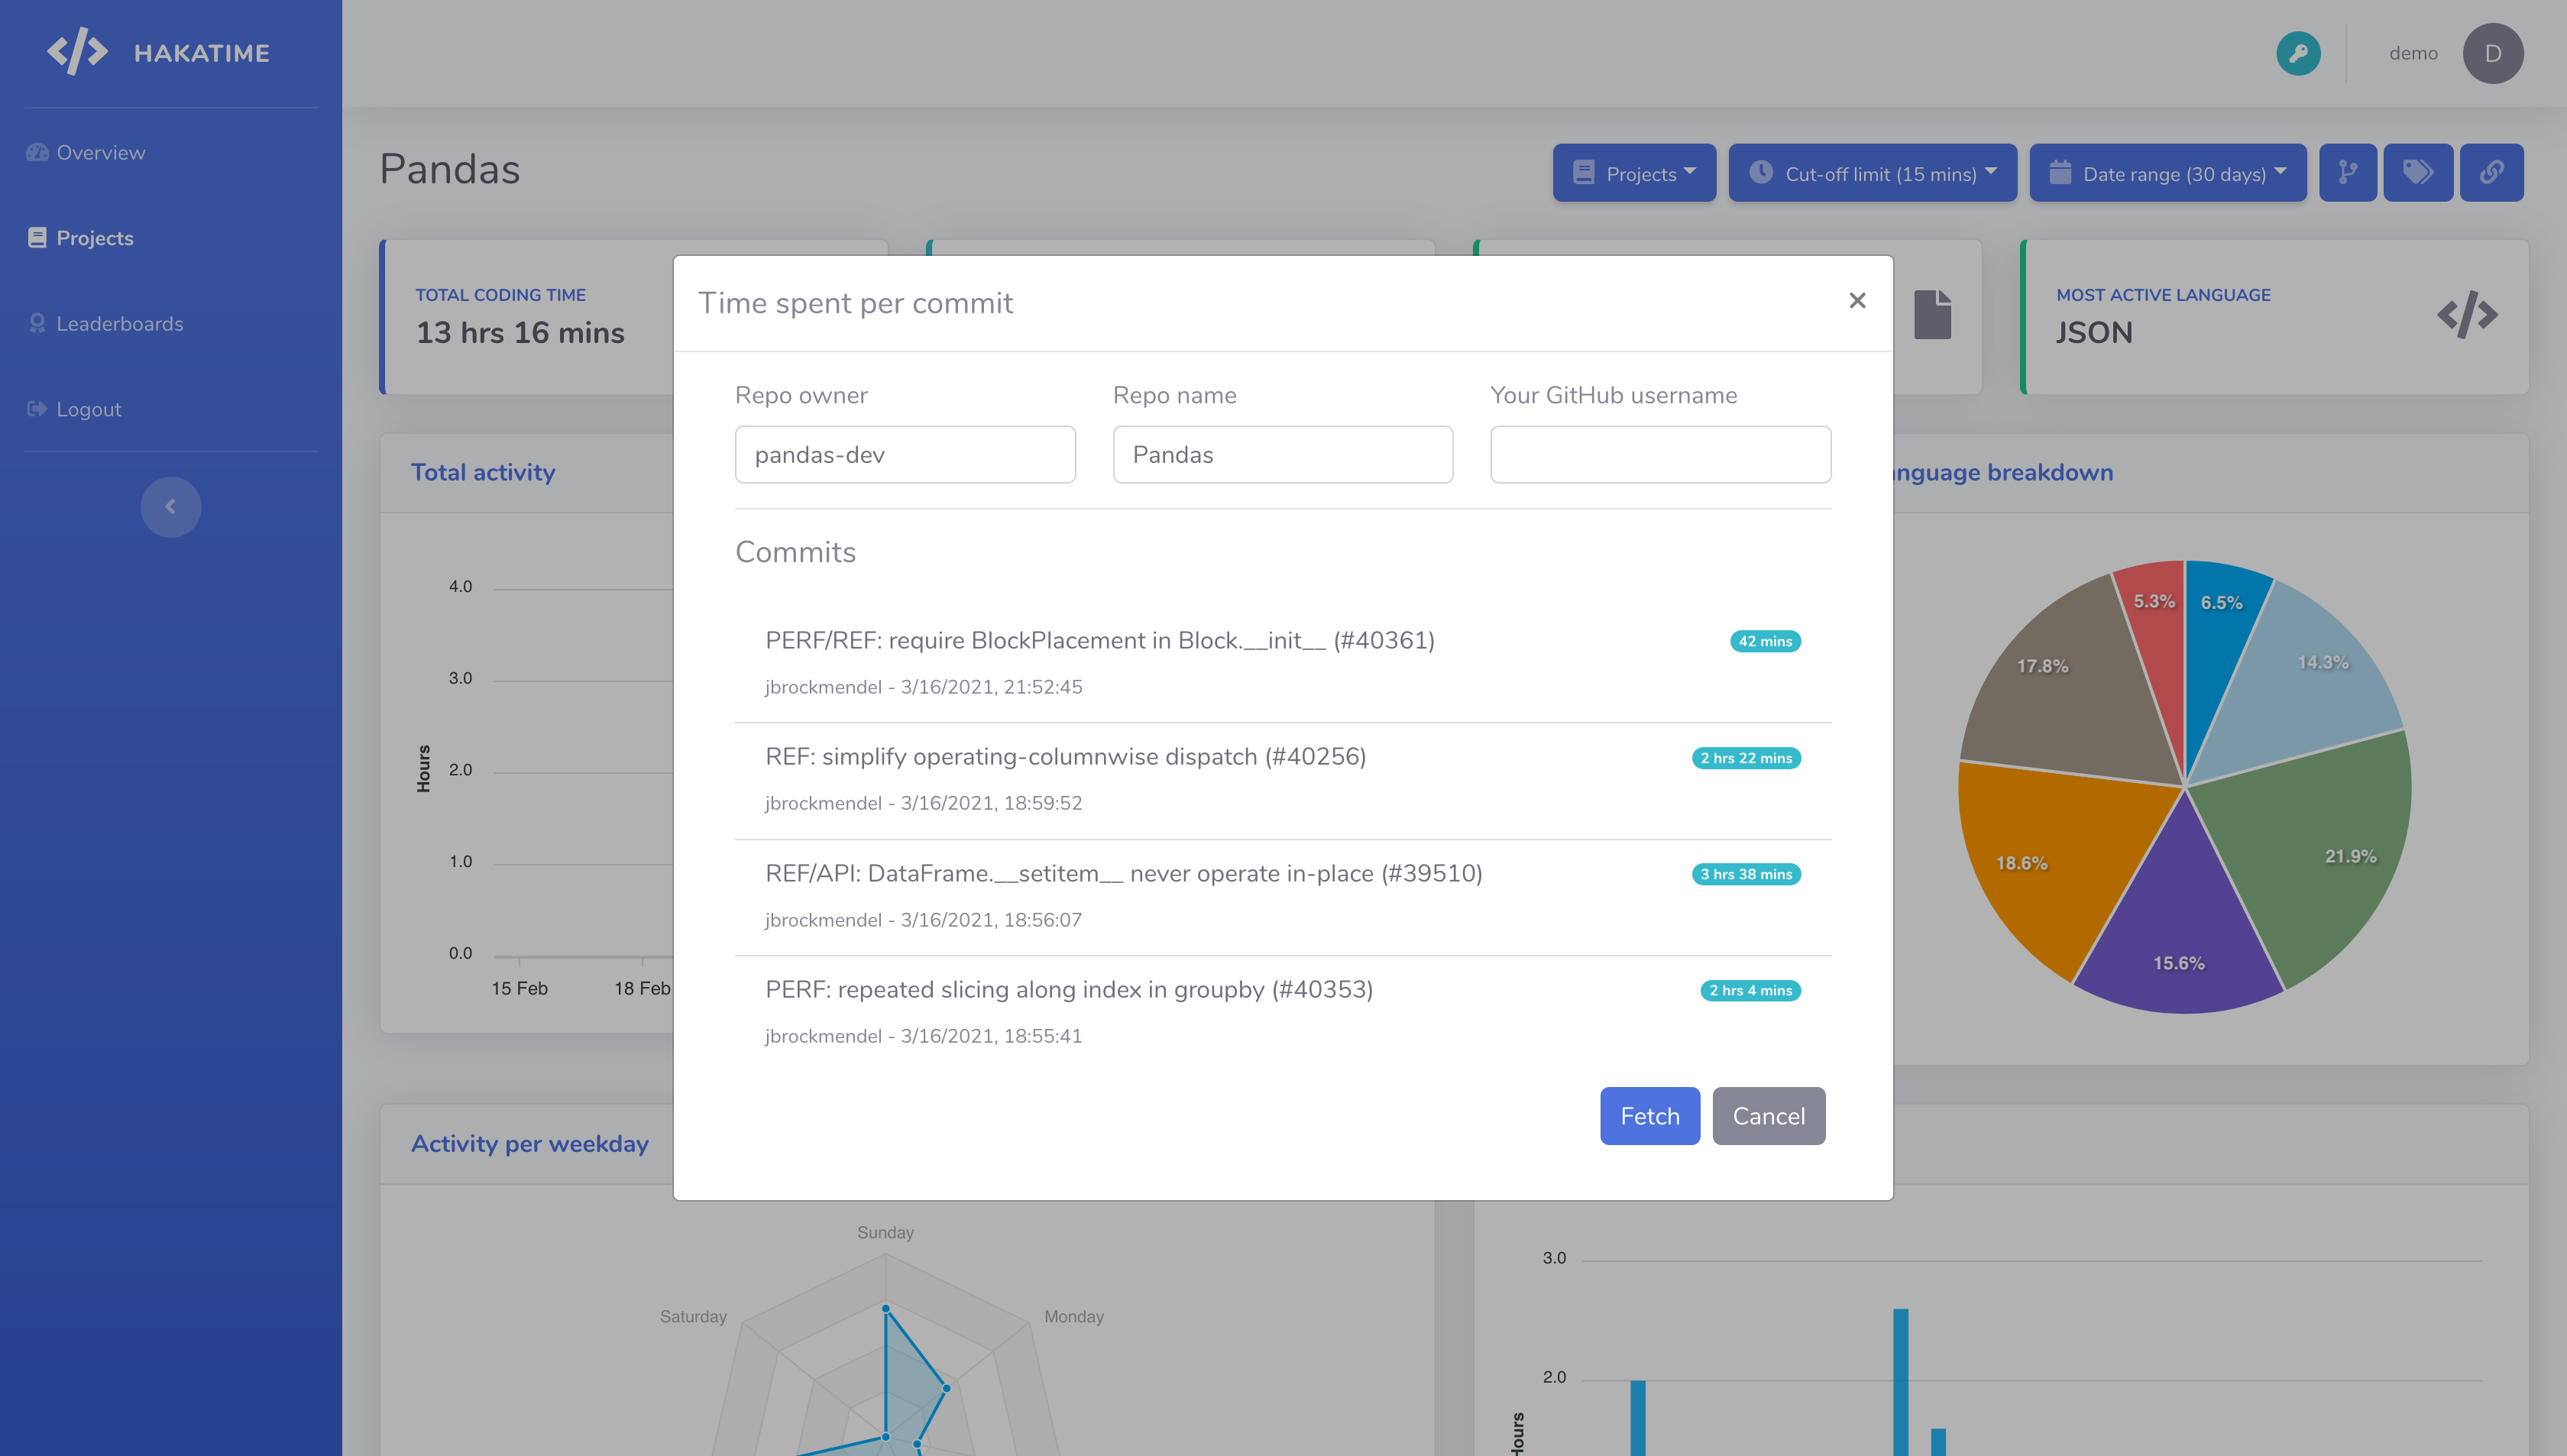Click the code icon on language card
2567x1456 pixels.
2466,315
